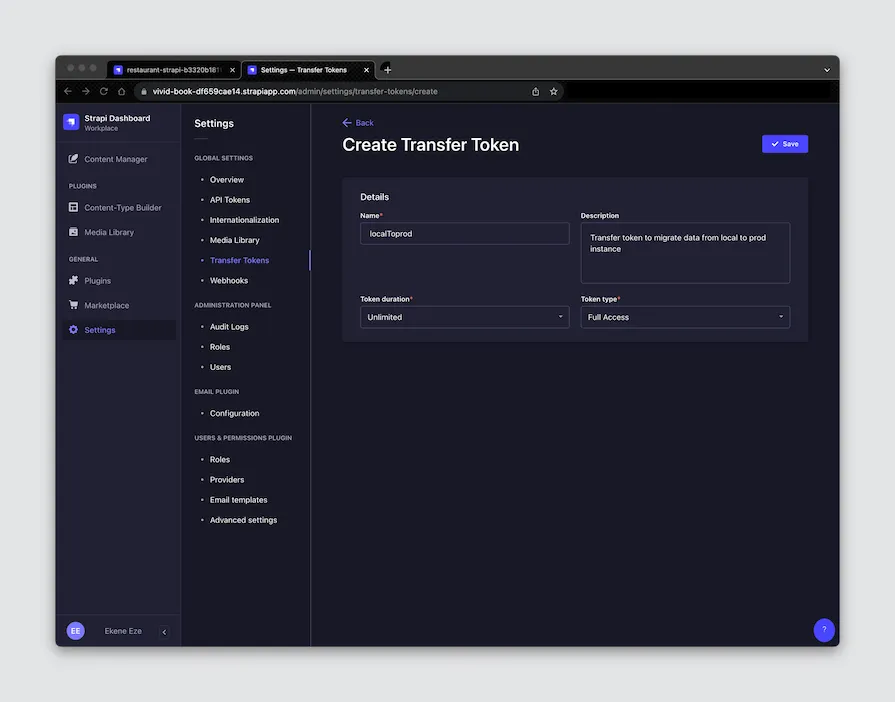Image resolution: width=895 pixels, height=702 pixels.
Task: Click the Strapi Dashboard logo icon
Action: (71, 121)
